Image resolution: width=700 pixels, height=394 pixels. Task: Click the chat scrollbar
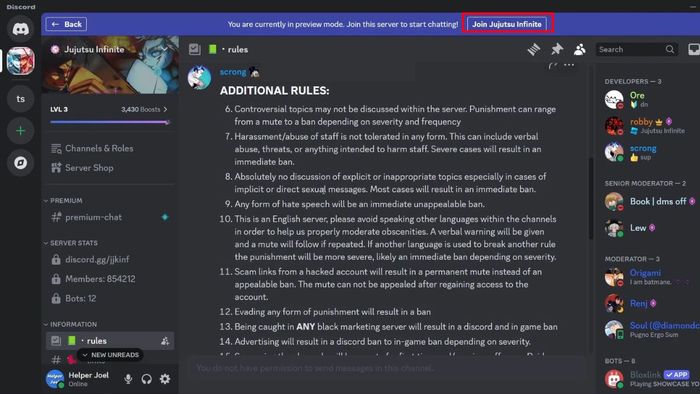(591, 199)
